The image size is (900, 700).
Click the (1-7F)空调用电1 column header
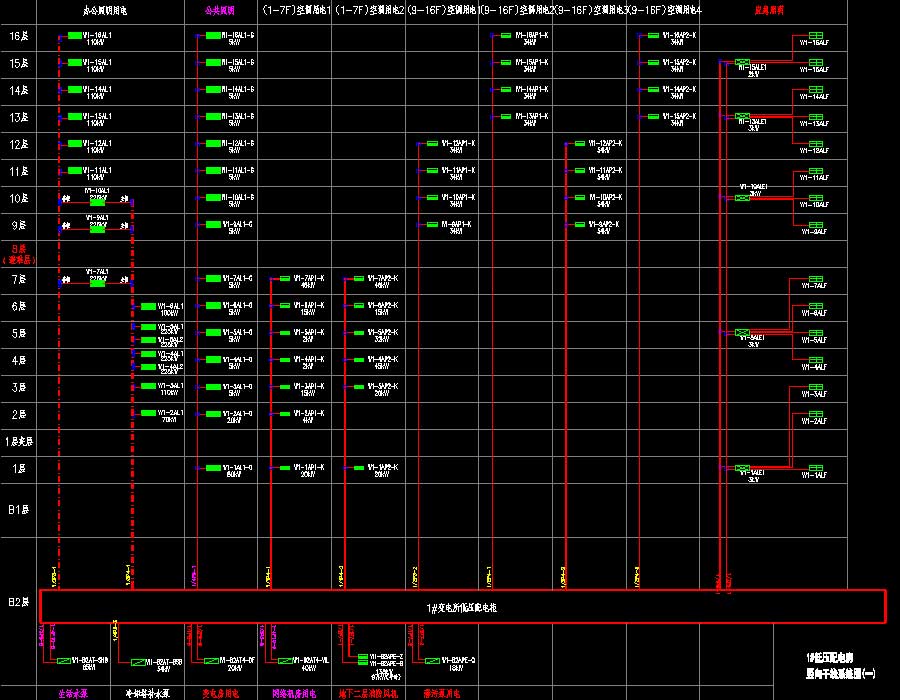[296, 10]
